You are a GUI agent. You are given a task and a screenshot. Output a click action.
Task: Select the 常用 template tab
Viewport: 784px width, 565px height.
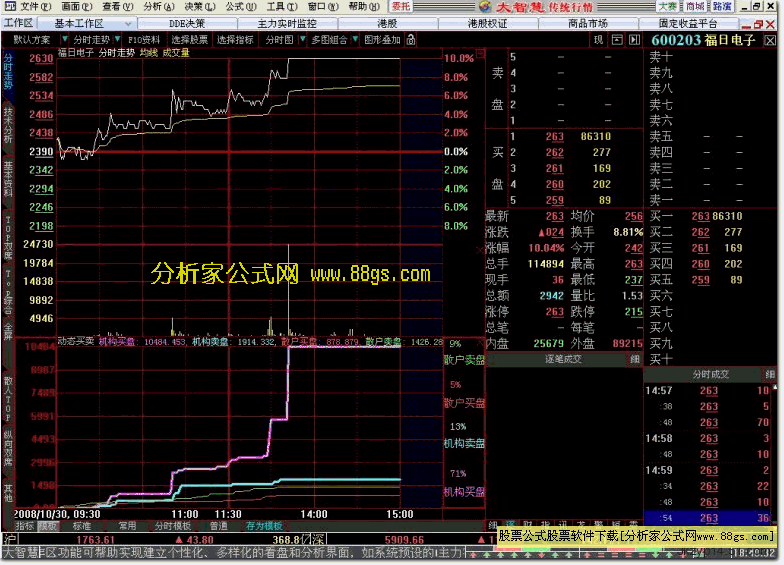128,526
